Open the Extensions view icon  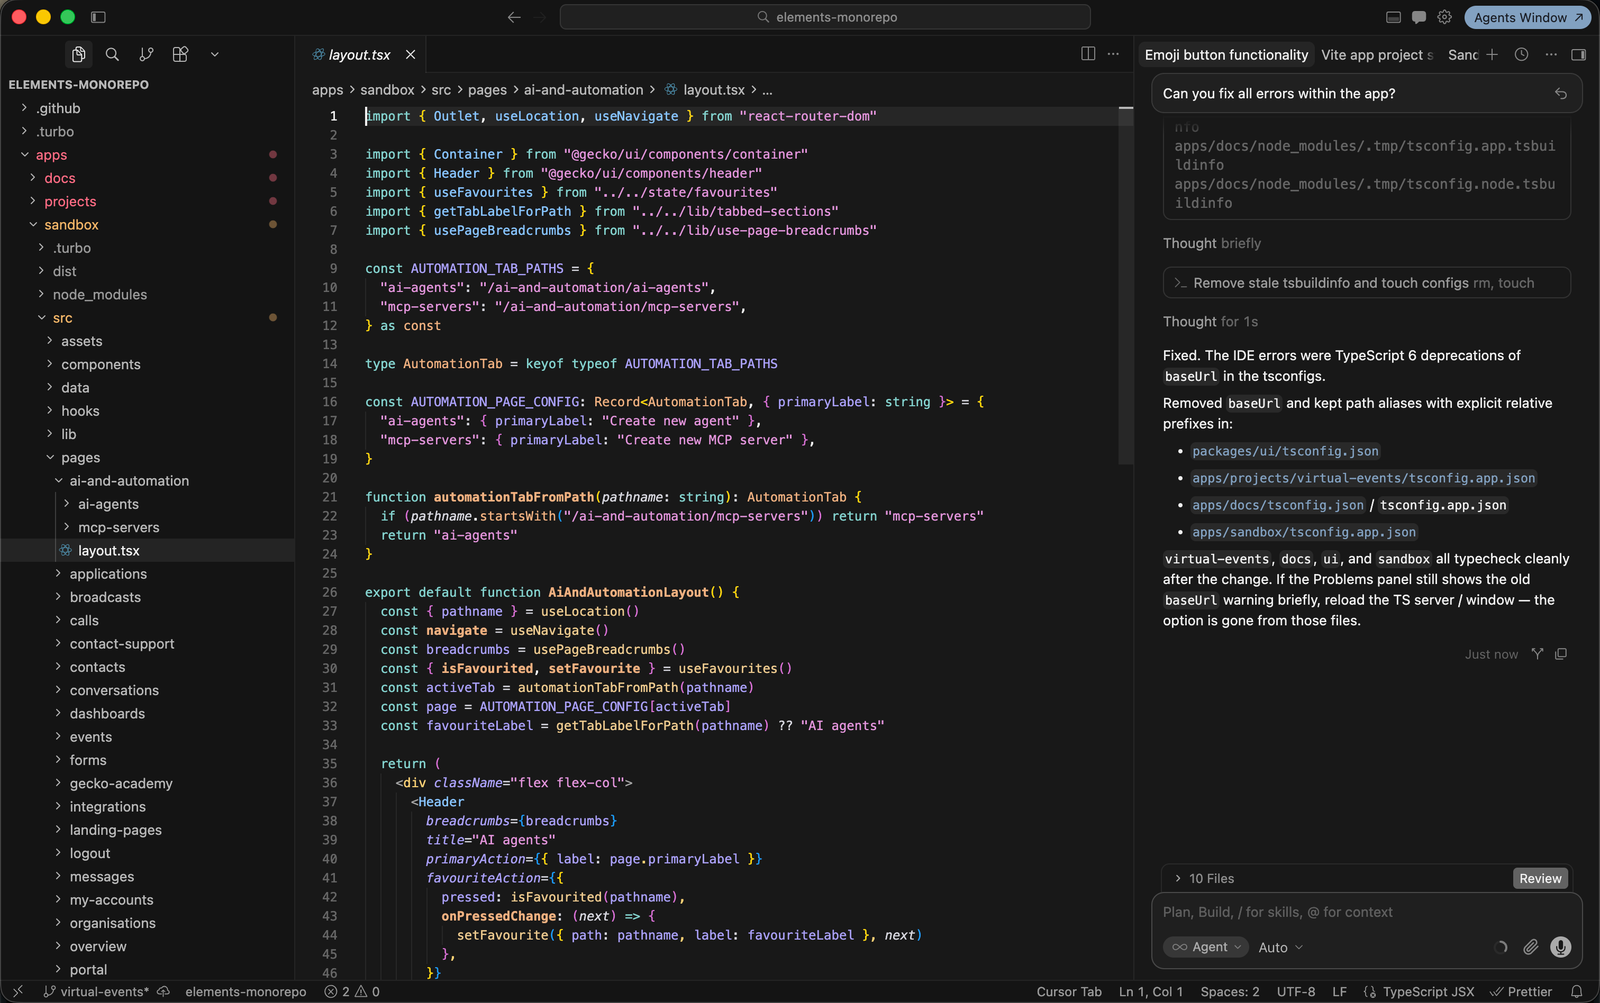[x=180, y=54]
